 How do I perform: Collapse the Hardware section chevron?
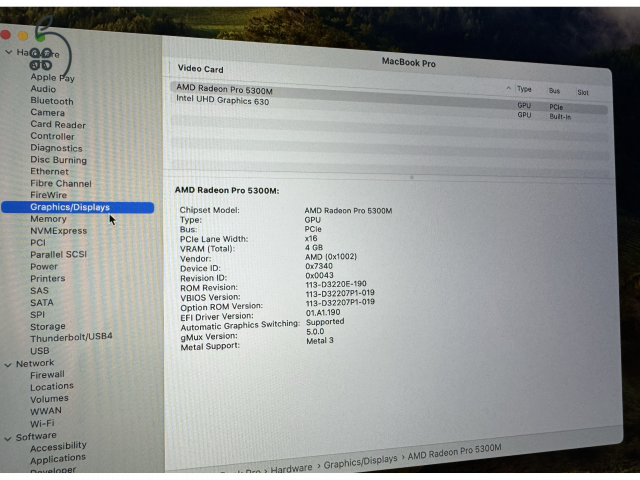point(9,52)
